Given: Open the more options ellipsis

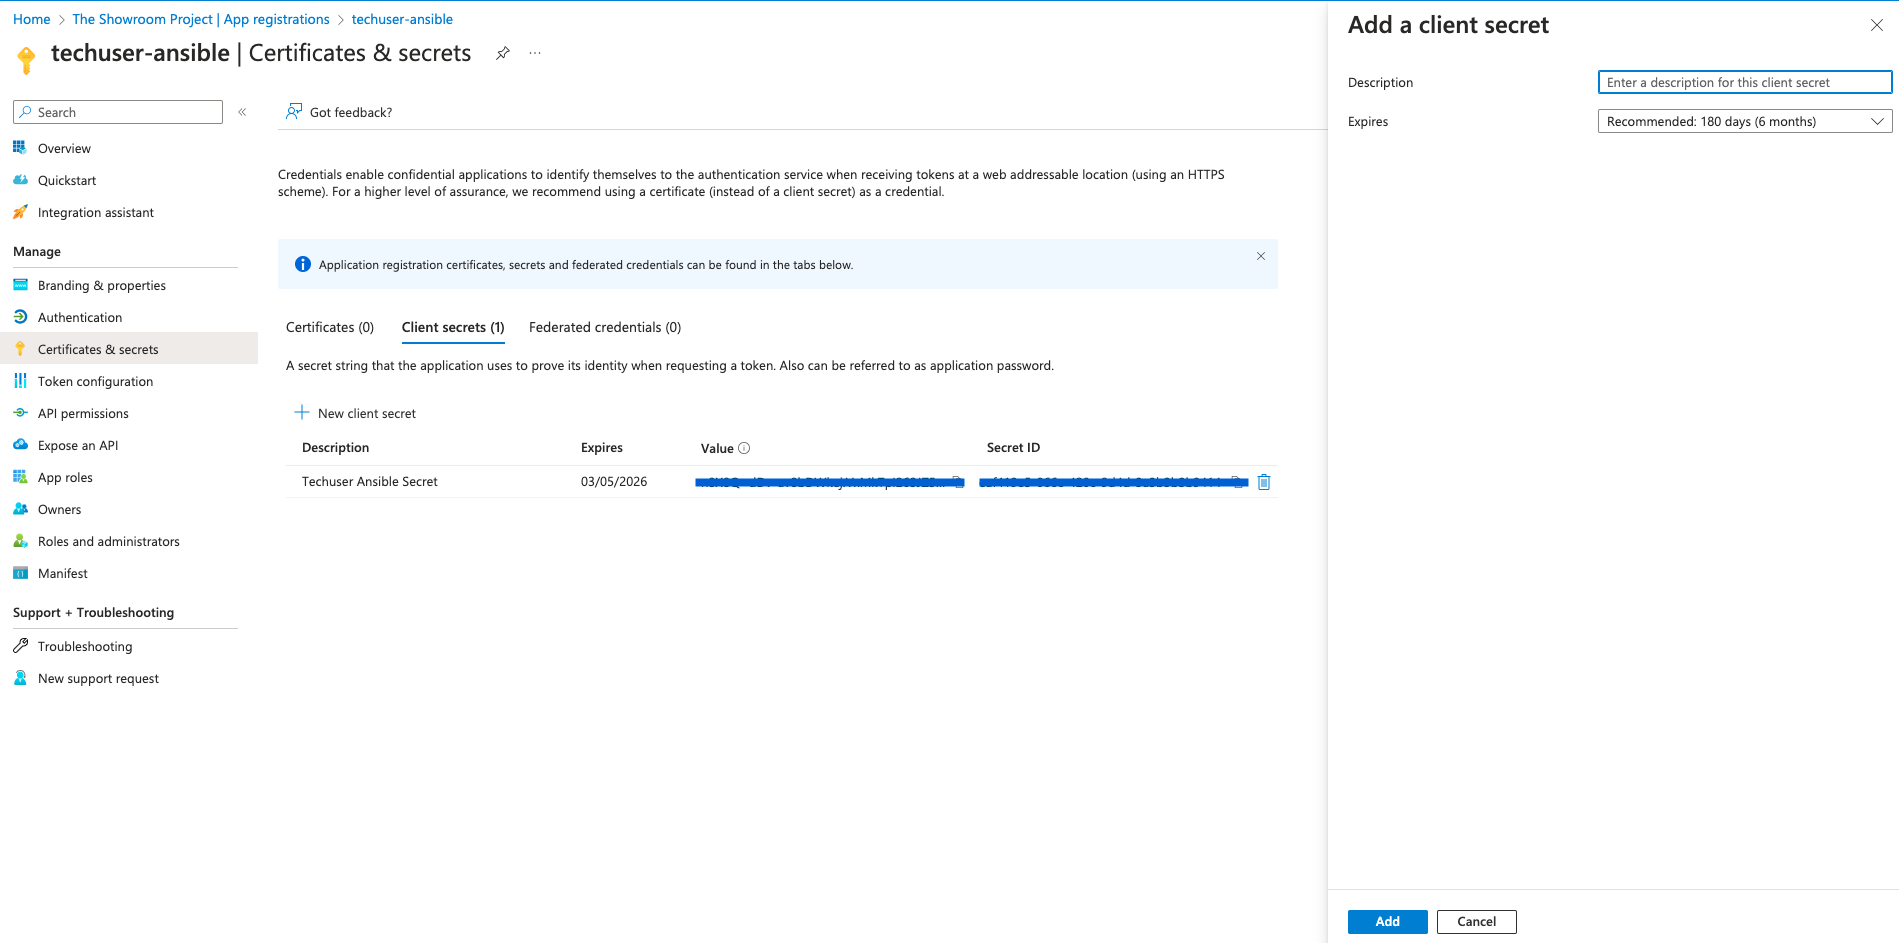Looking at the screenshot, I should pos(535,53).
